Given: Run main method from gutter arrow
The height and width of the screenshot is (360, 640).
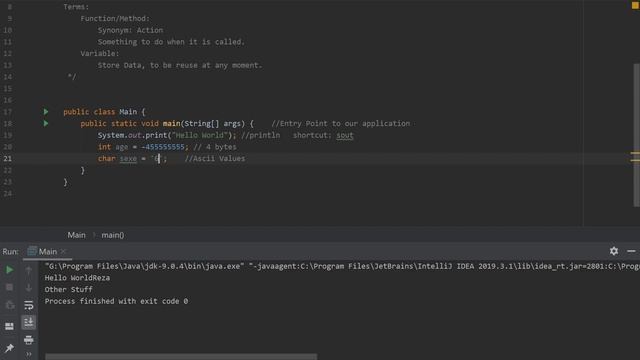Looking at the screenshot, I should pyautogui.click(x=46, y=123).
